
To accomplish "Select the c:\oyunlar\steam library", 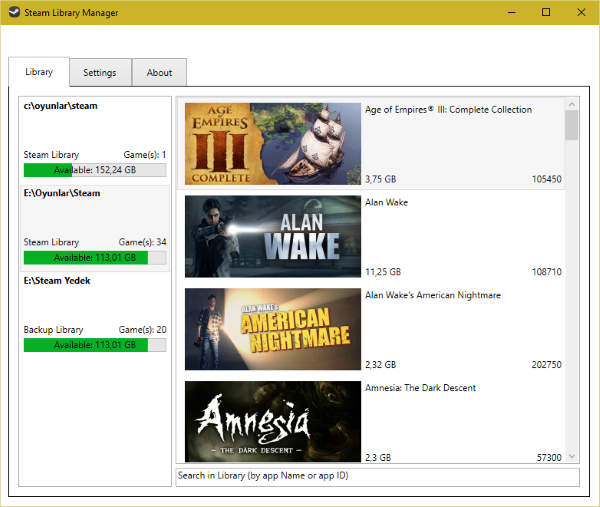I will (x=95, y=141).
